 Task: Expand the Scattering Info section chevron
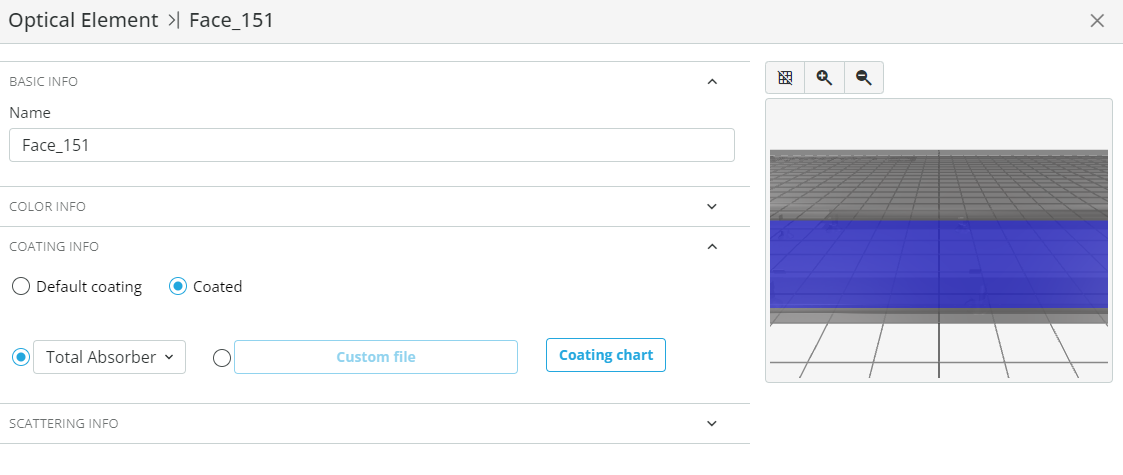[712, 423]
